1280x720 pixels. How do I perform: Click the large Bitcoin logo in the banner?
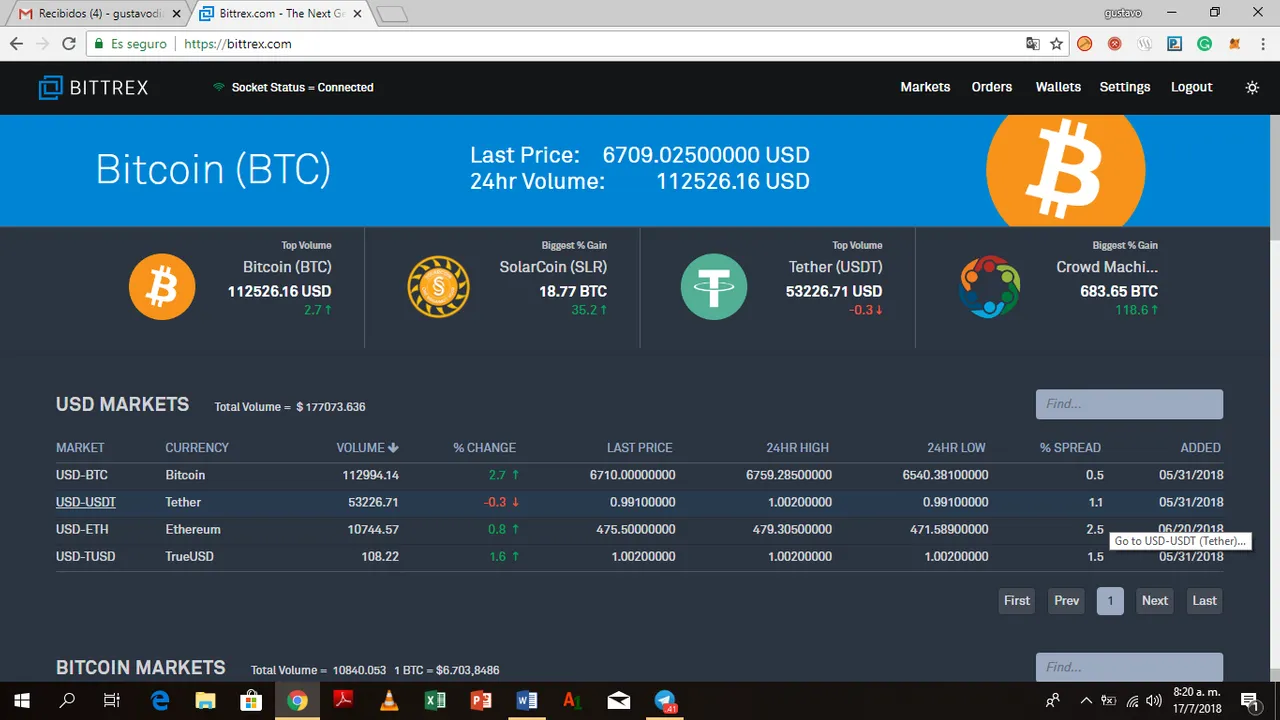pyautogui.click(x=1066, y=170)
